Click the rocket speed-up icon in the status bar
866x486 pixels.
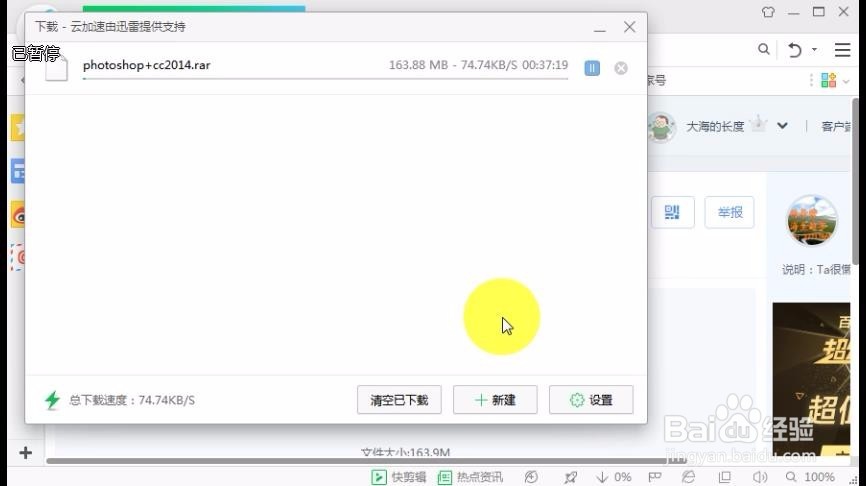pyautogui.click(x=571, y=477)
